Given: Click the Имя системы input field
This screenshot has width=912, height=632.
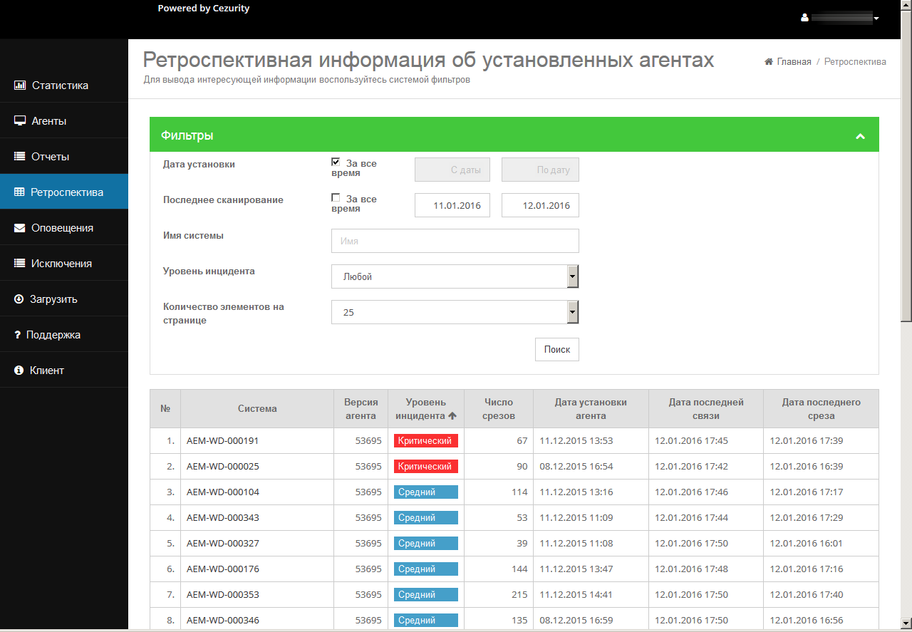Looking at the screenshot, I should [455, 241].
